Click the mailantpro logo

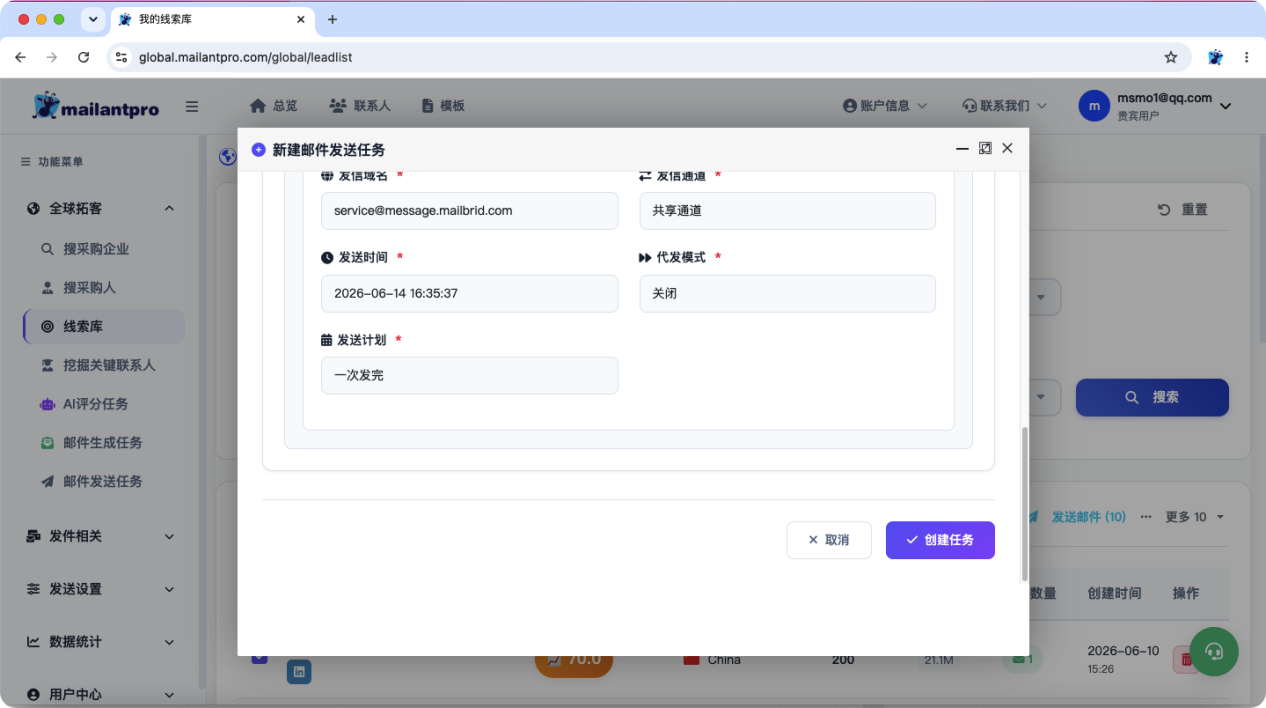click(x=96, y=106)
